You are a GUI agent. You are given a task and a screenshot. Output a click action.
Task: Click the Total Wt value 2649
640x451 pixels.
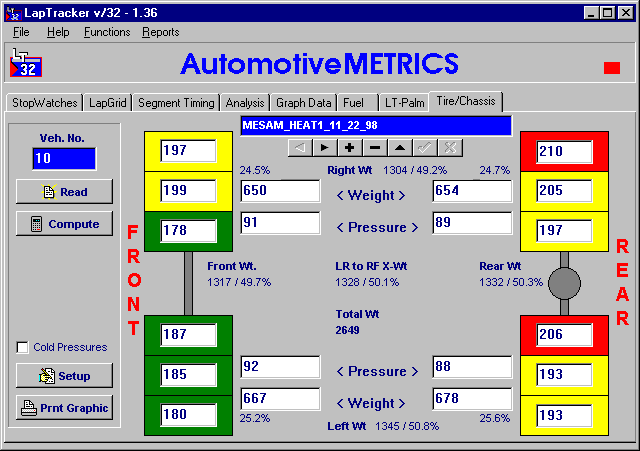347,330
